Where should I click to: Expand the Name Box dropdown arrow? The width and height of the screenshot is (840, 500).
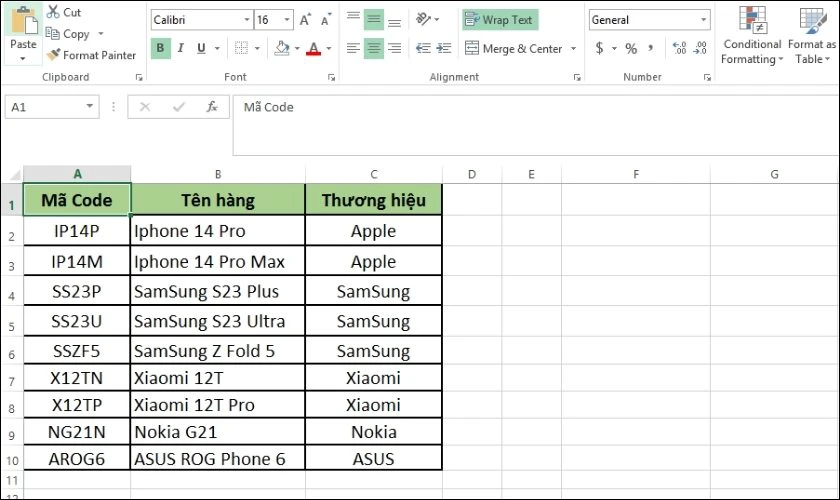[90, 107]
